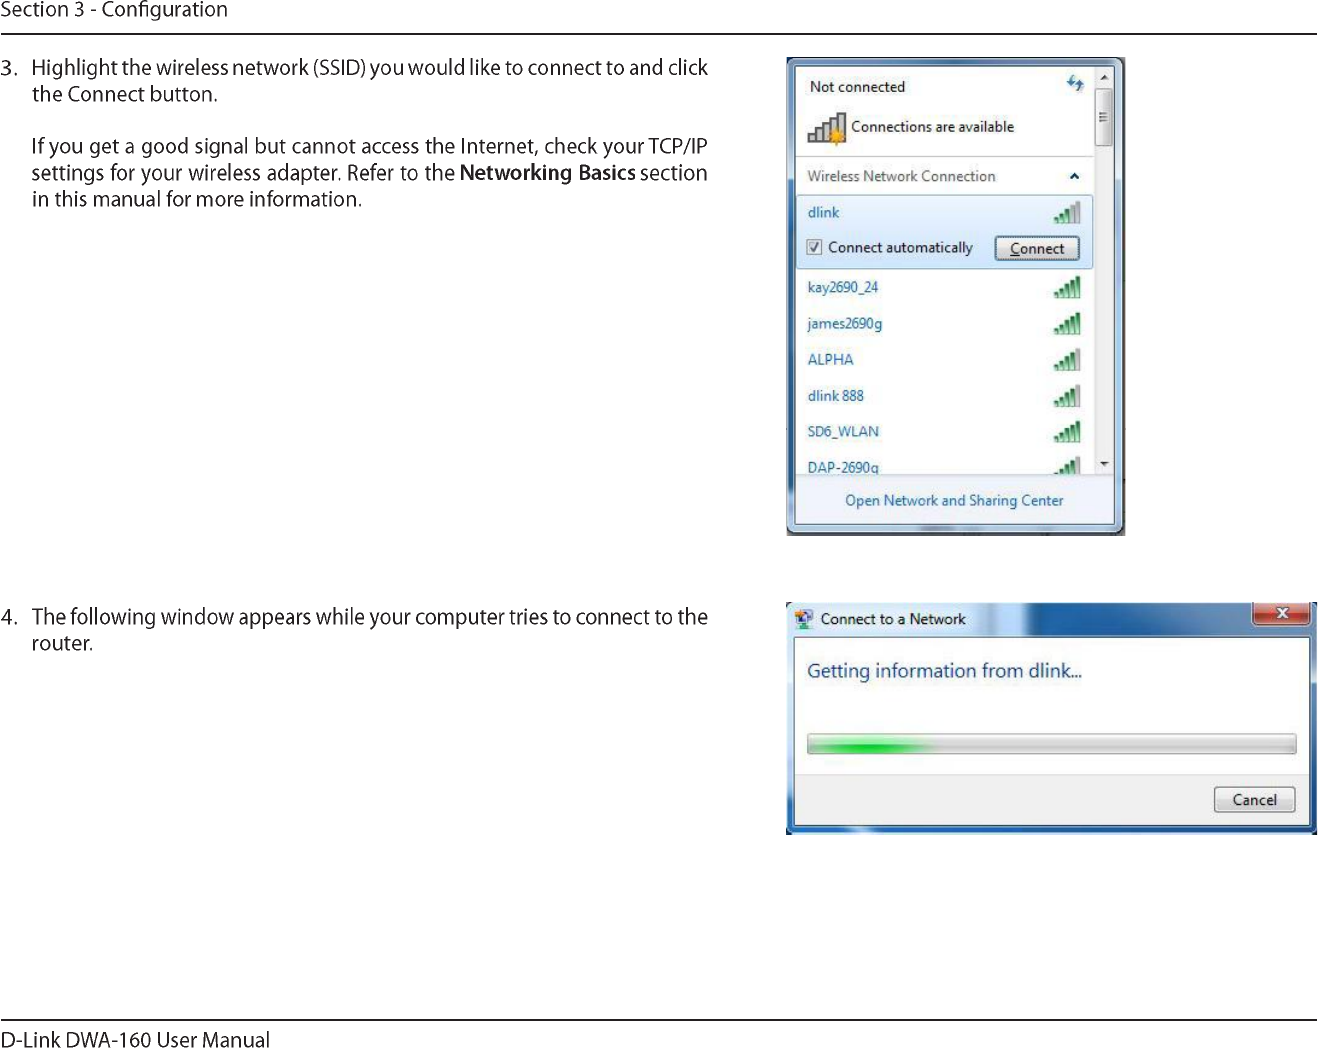Viewport: 1318px width, 1048px height.
Task: Click signal strength icon for DAP-2690g
Action: pos(1067,466)
